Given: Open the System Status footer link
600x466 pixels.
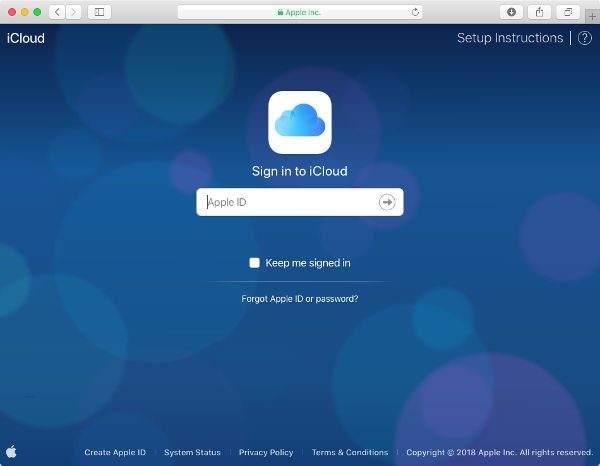Looking at the screenshot, I should 192,452.
